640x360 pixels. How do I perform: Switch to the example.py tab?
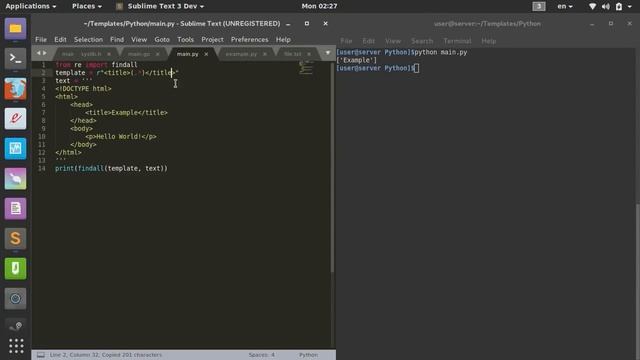pyautogui.click(x=241, y=54)
